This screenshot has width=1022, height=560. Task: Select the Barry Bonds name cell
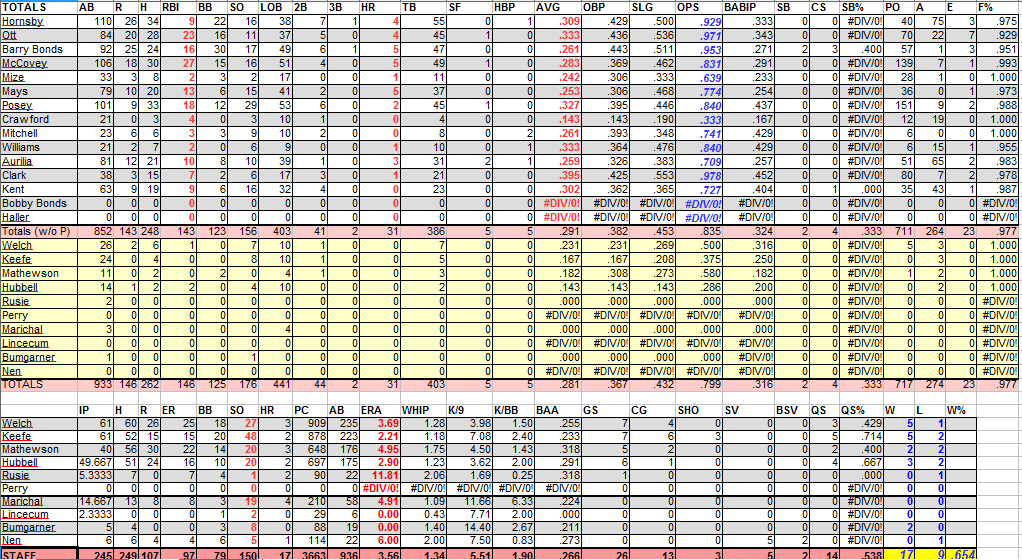tap(38, 50)
